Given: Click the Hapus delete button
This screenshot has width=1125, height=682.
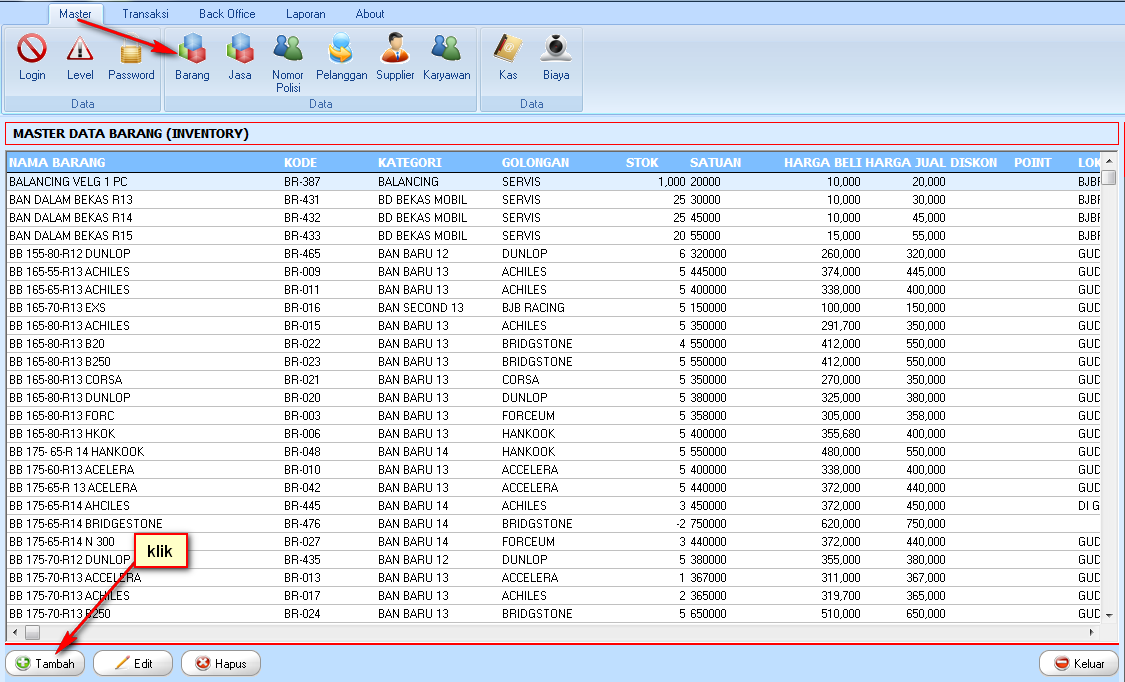Looking at the screenshot, I should click(x=220, y=663).
